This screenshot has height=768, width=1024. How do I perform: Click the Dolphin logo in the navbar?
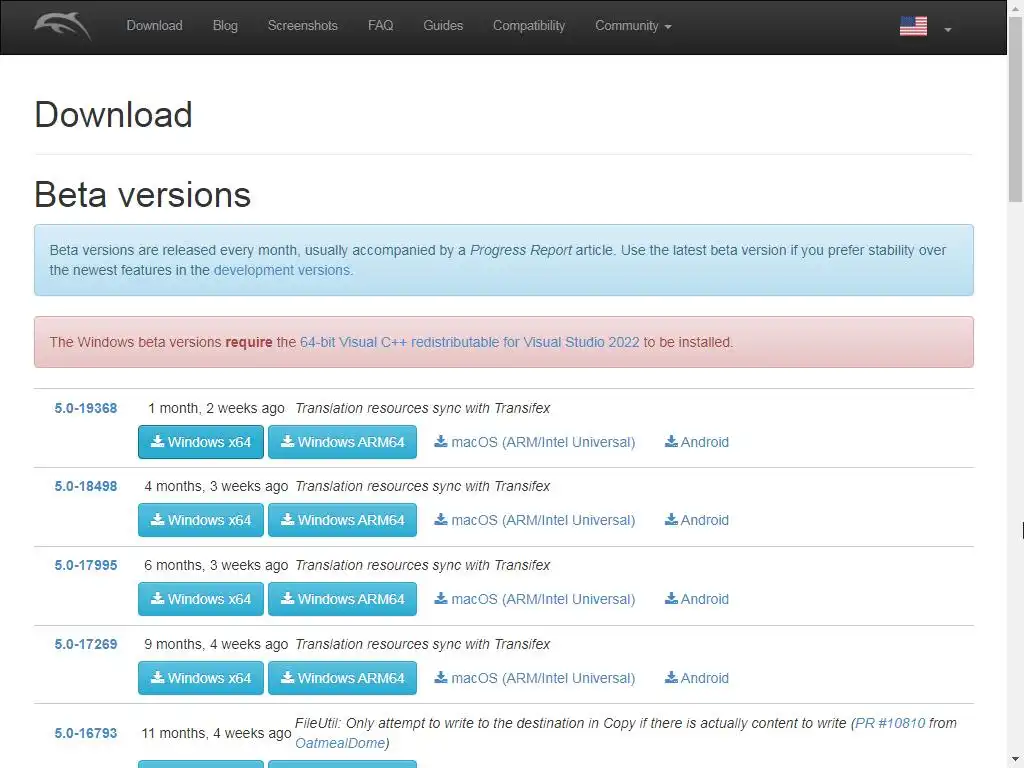[x=63, y=26]
